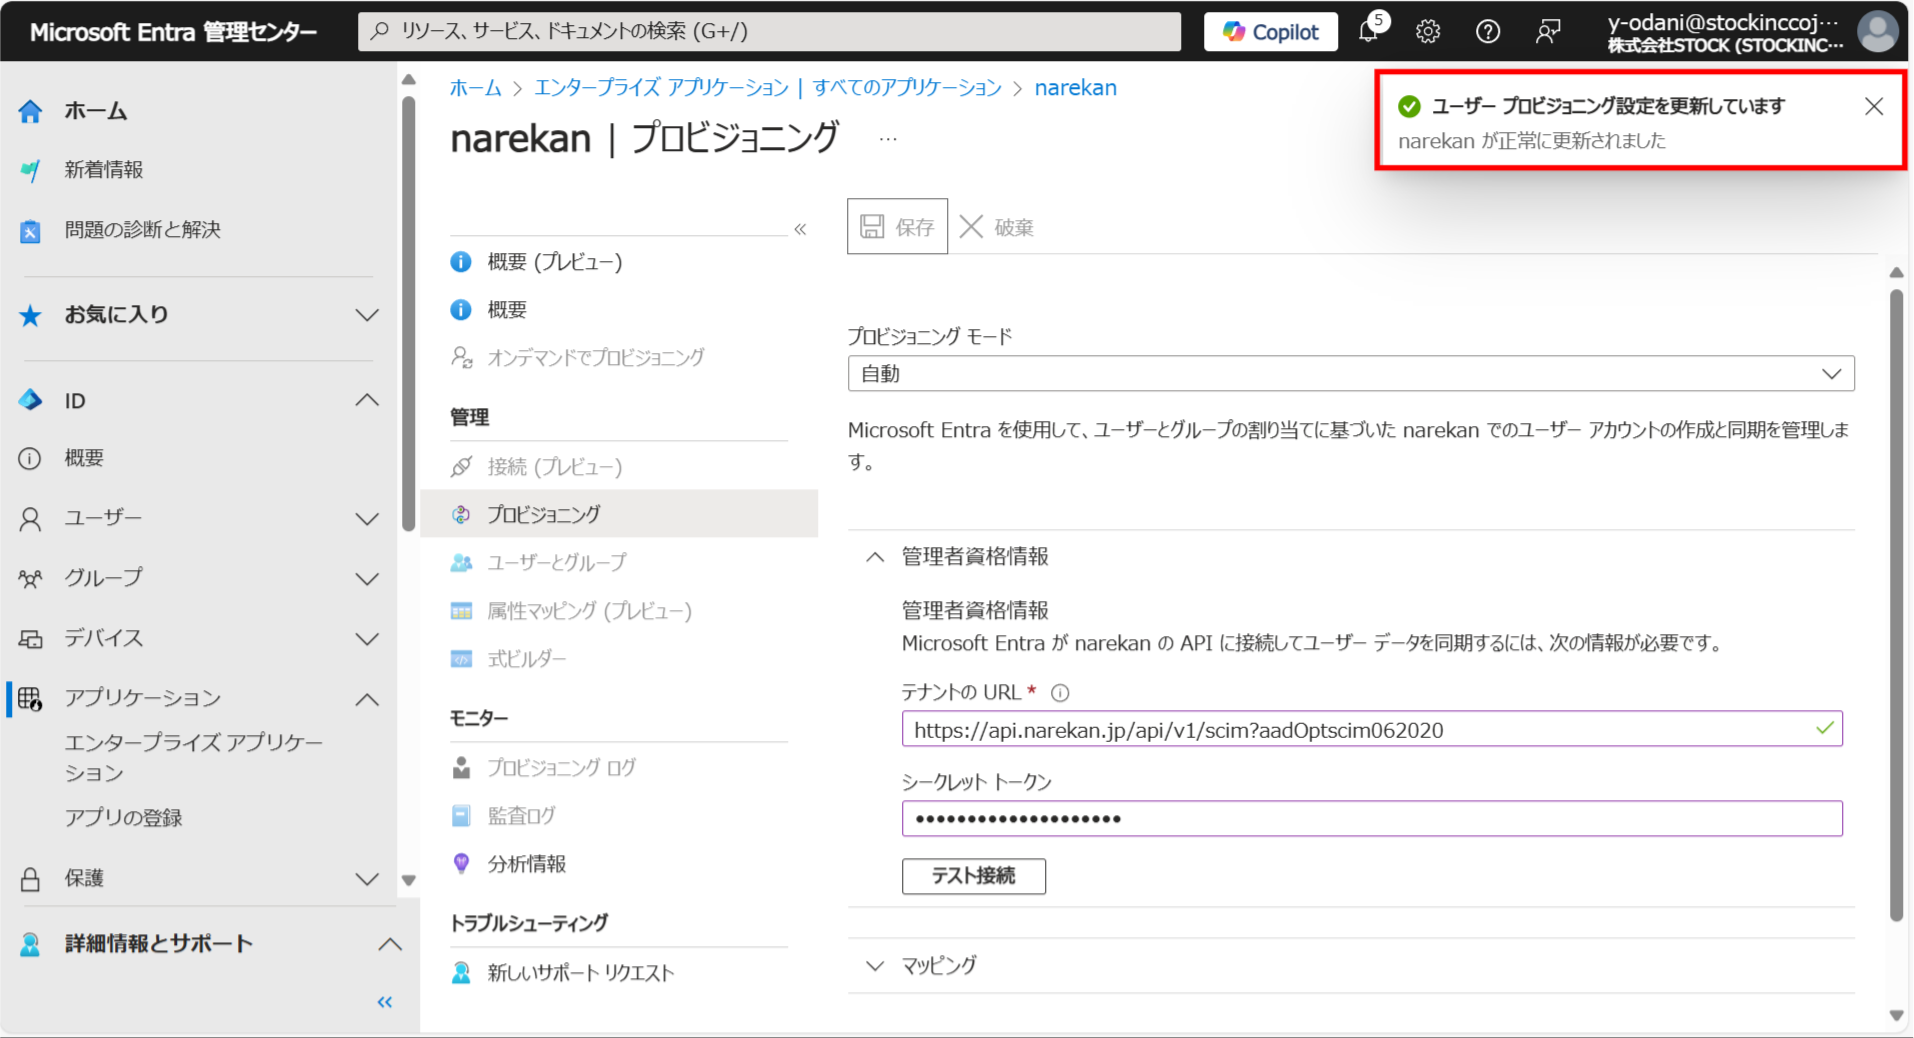This screenshot has height=1038, width=1914.
Task: Click the Copilot button
Action: pyautogui.click(x=1271, y=31)
